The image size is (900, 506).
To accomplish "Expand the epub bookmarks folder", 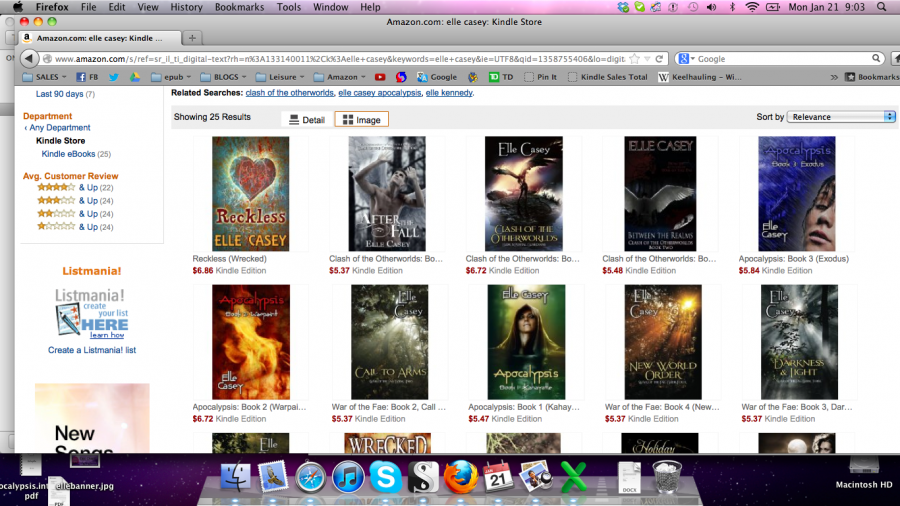I will (171, 77).
